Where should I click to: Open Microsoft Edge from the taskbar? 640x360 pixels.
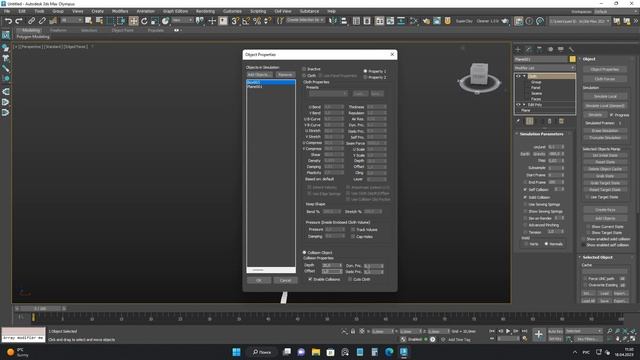pyautogui.click(x=389, y=352)
